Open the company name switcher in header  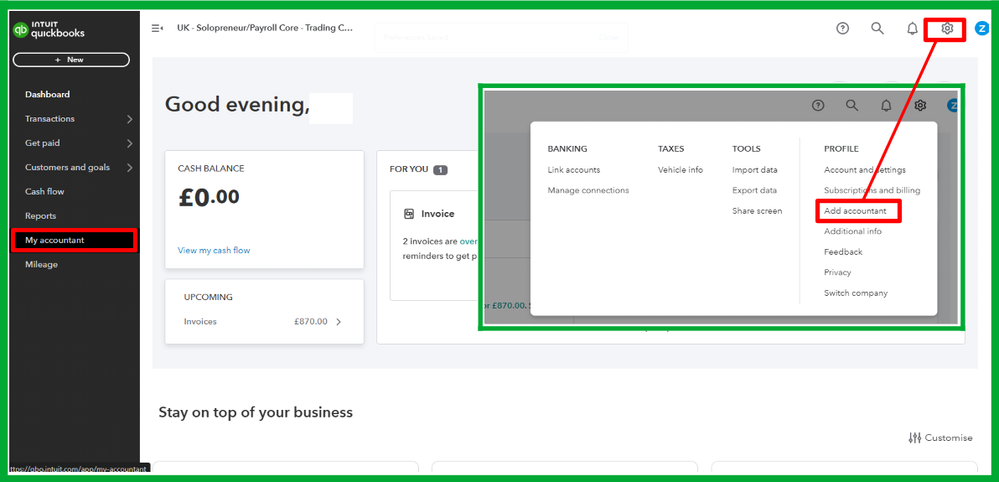(x=265, y=28)
